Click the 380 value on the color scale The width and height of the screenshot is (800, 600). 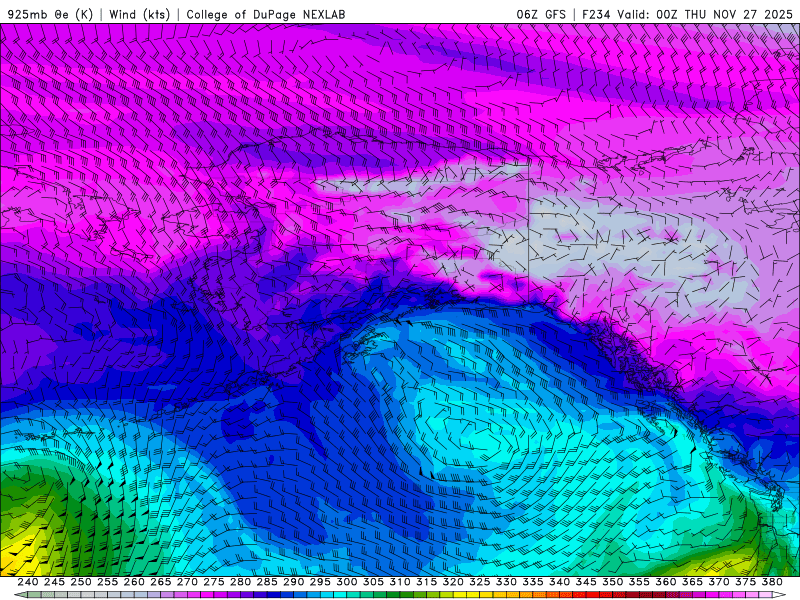772,582
